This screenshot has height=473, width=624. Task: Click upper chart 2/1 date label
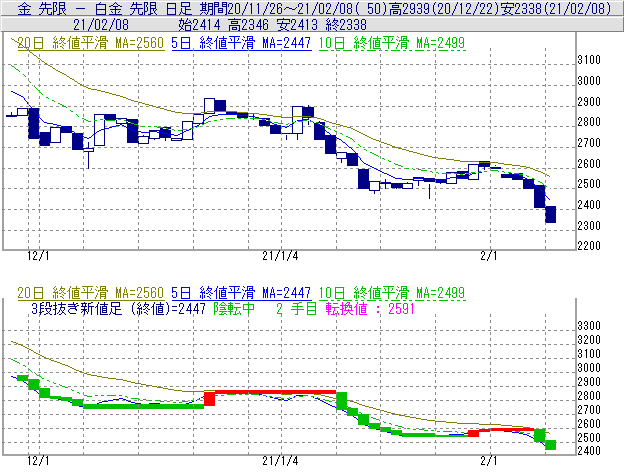pos(489,256)
